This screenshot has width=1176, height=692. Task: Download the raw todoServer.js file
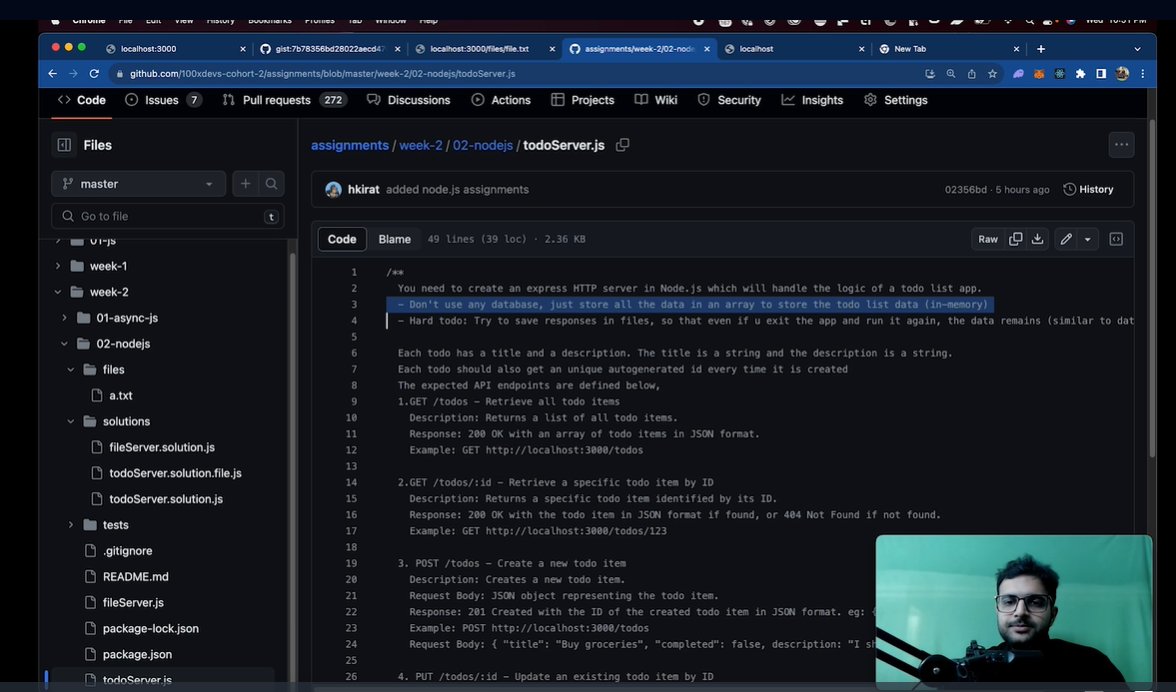point(1038,239)
